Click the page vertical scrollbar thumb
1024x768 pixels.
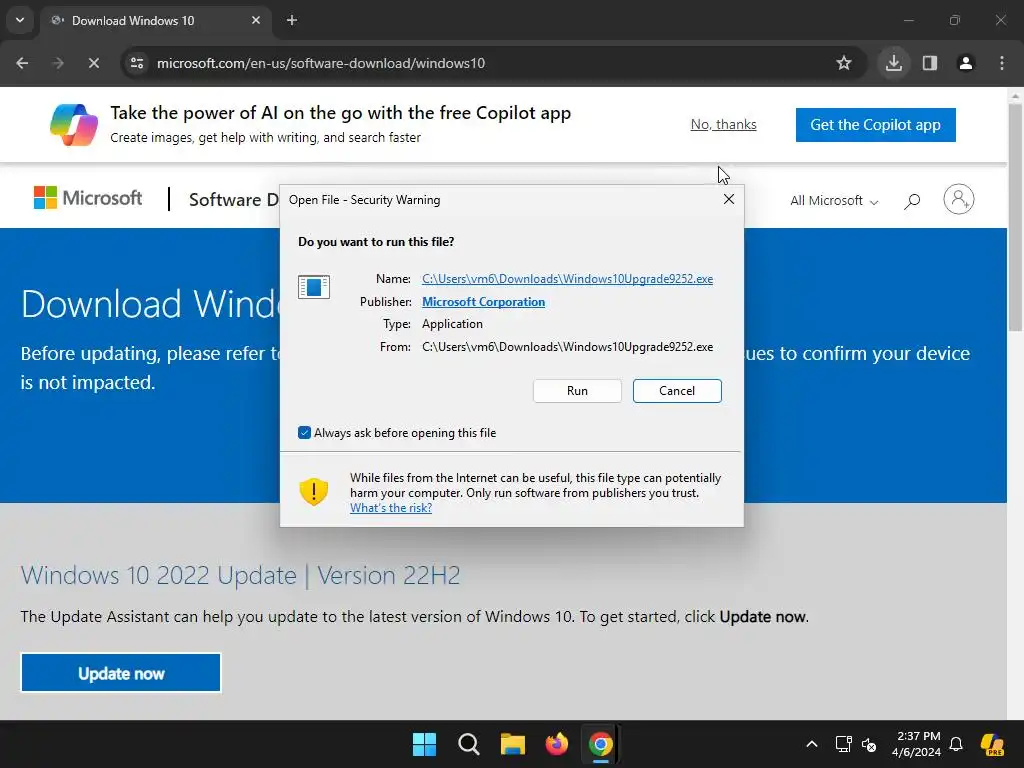[x=1015, y=217]
